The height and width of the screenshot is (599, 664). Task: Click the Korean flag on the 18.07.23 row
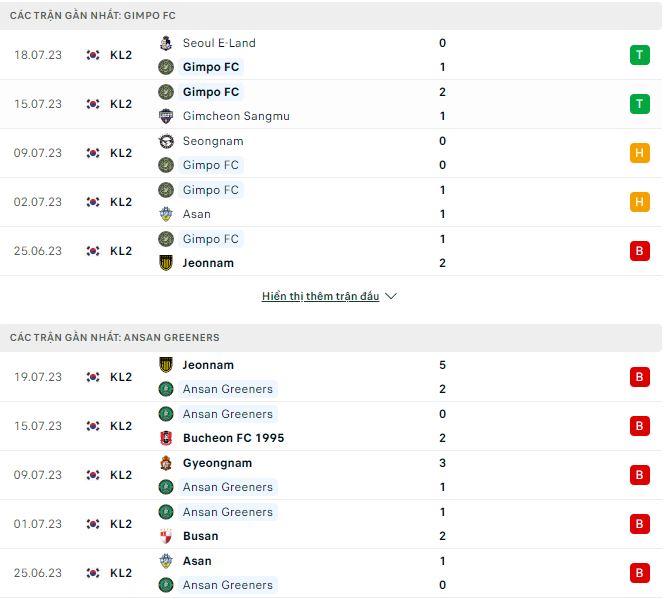(93, 55)
